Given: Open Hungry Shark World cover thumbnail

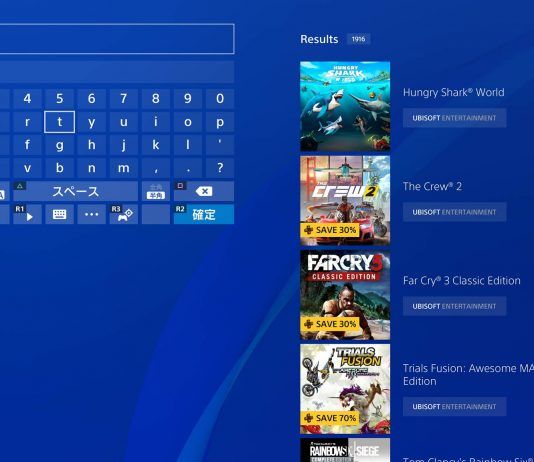Looking at the screenshot, I should (345, 106).
